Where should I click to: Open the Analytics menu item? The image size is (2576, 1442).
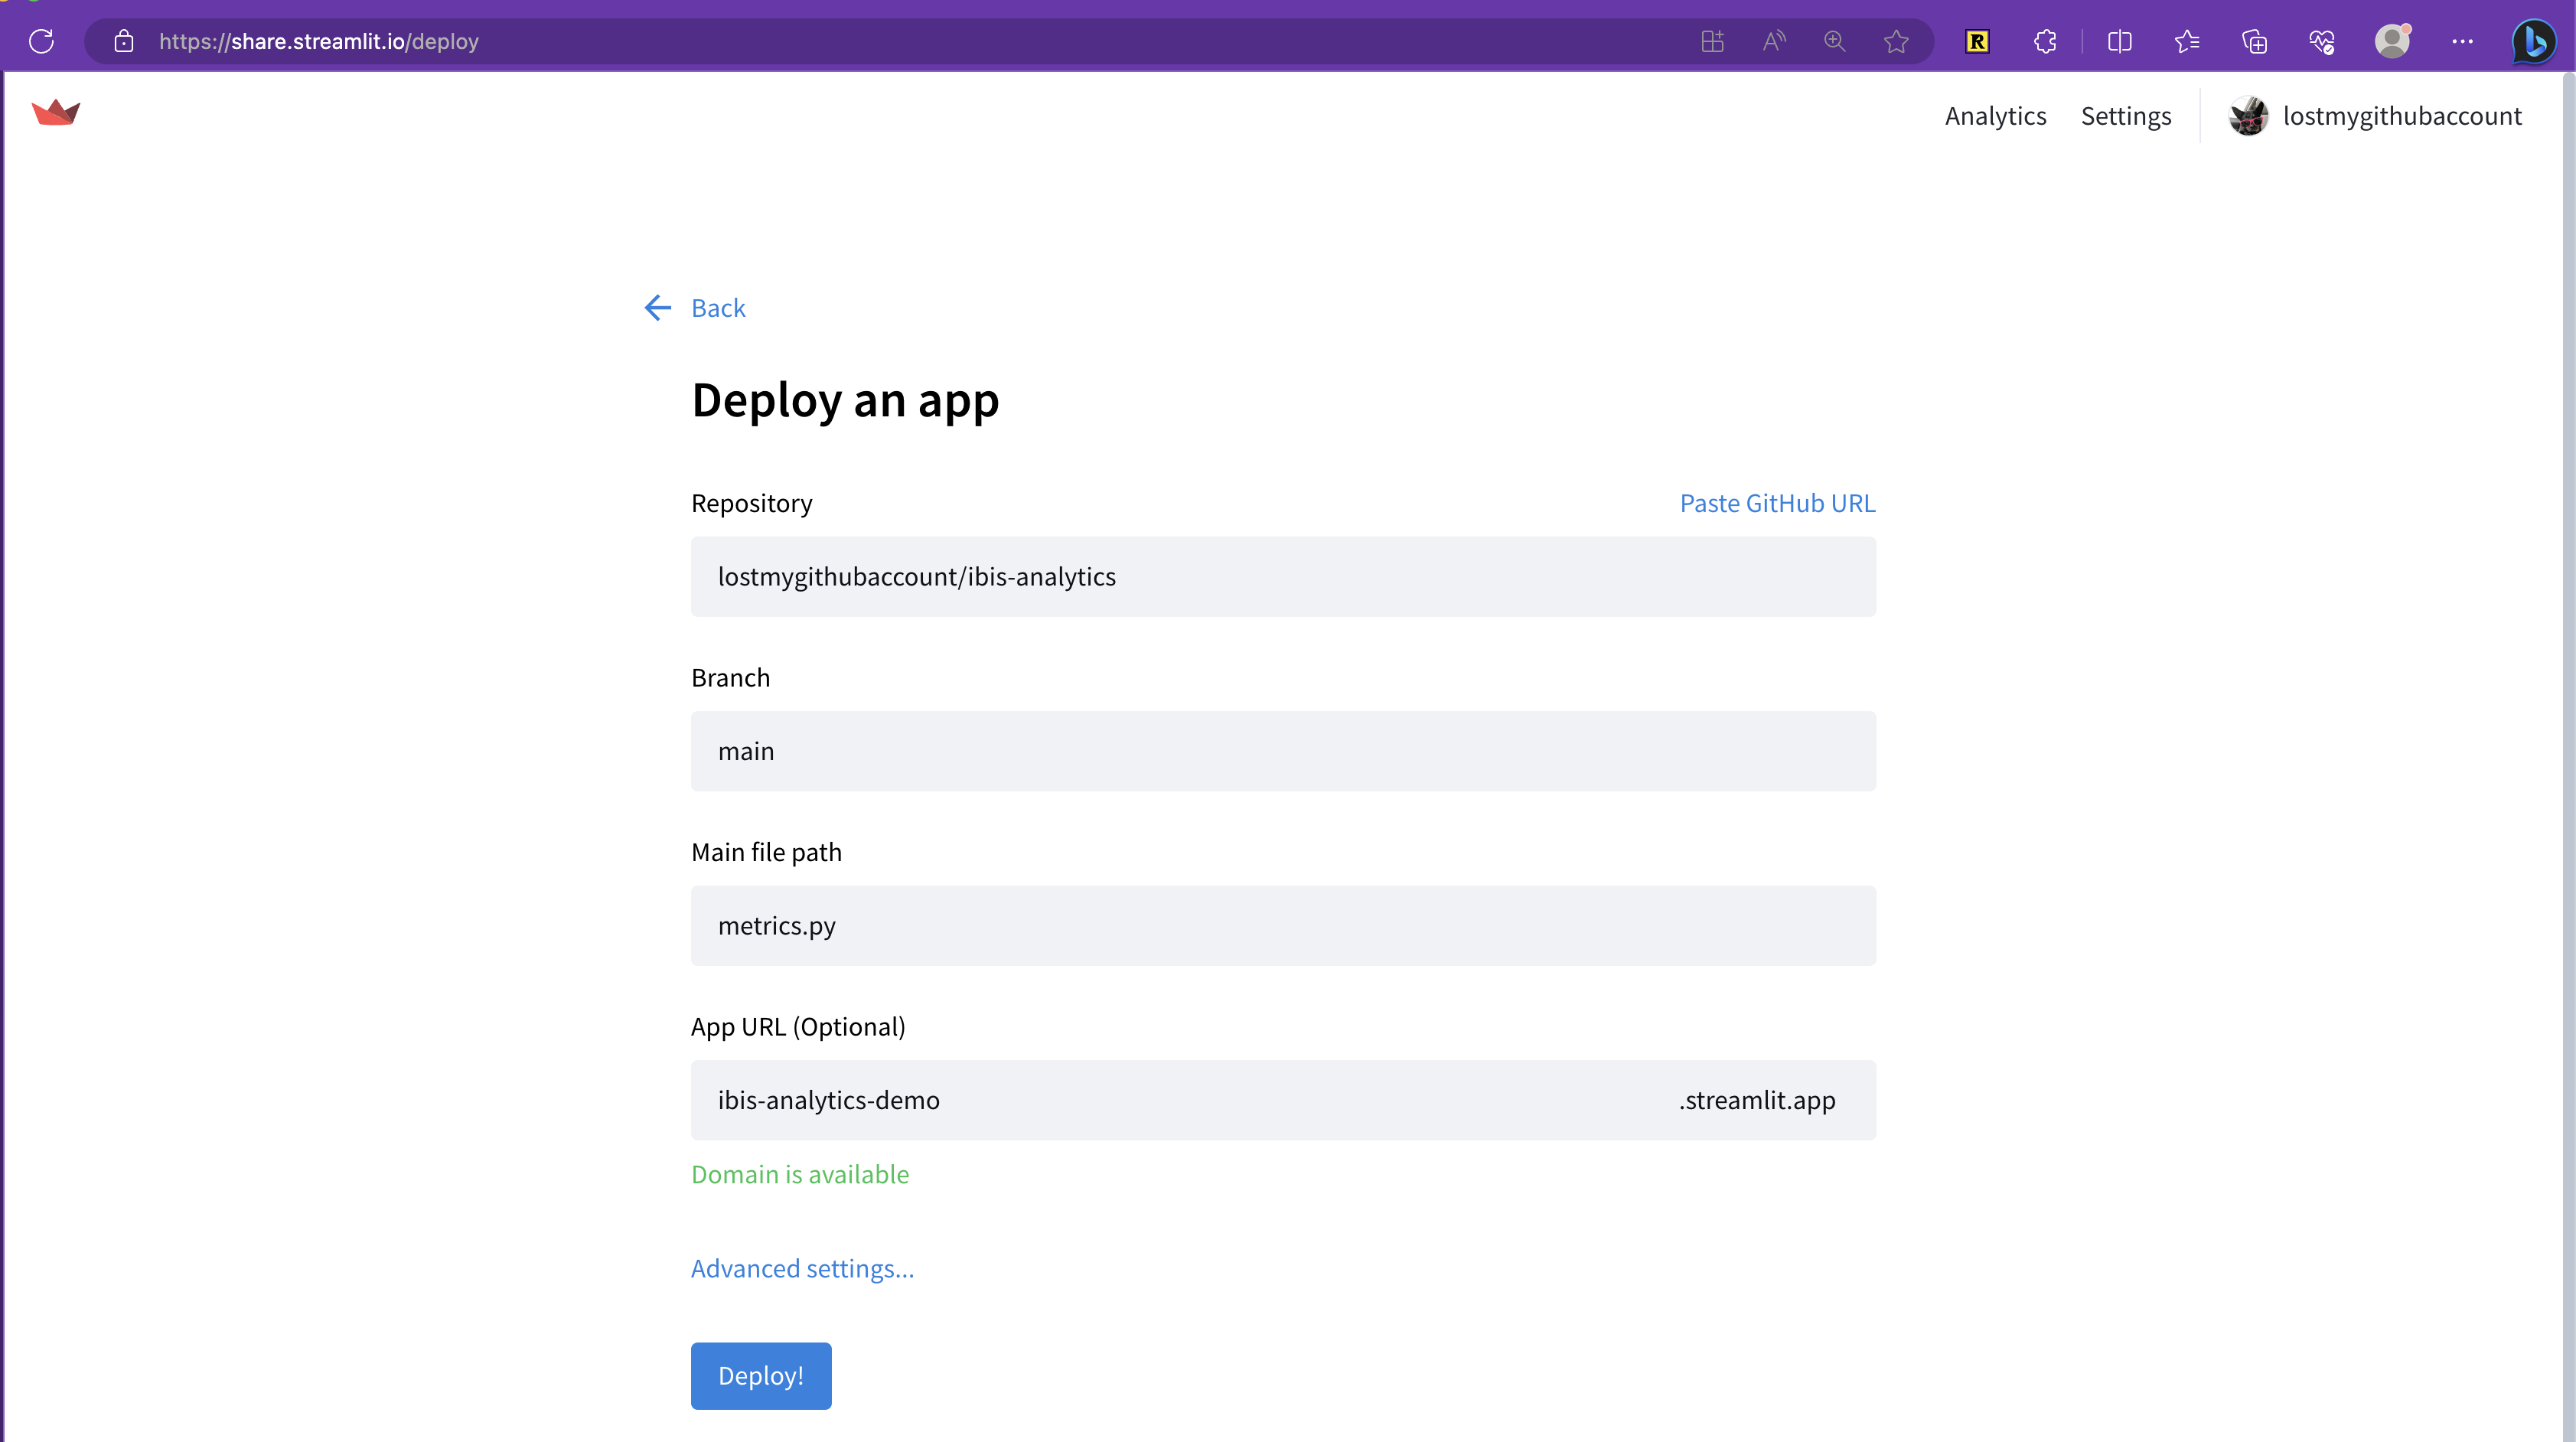point(1995,116)
